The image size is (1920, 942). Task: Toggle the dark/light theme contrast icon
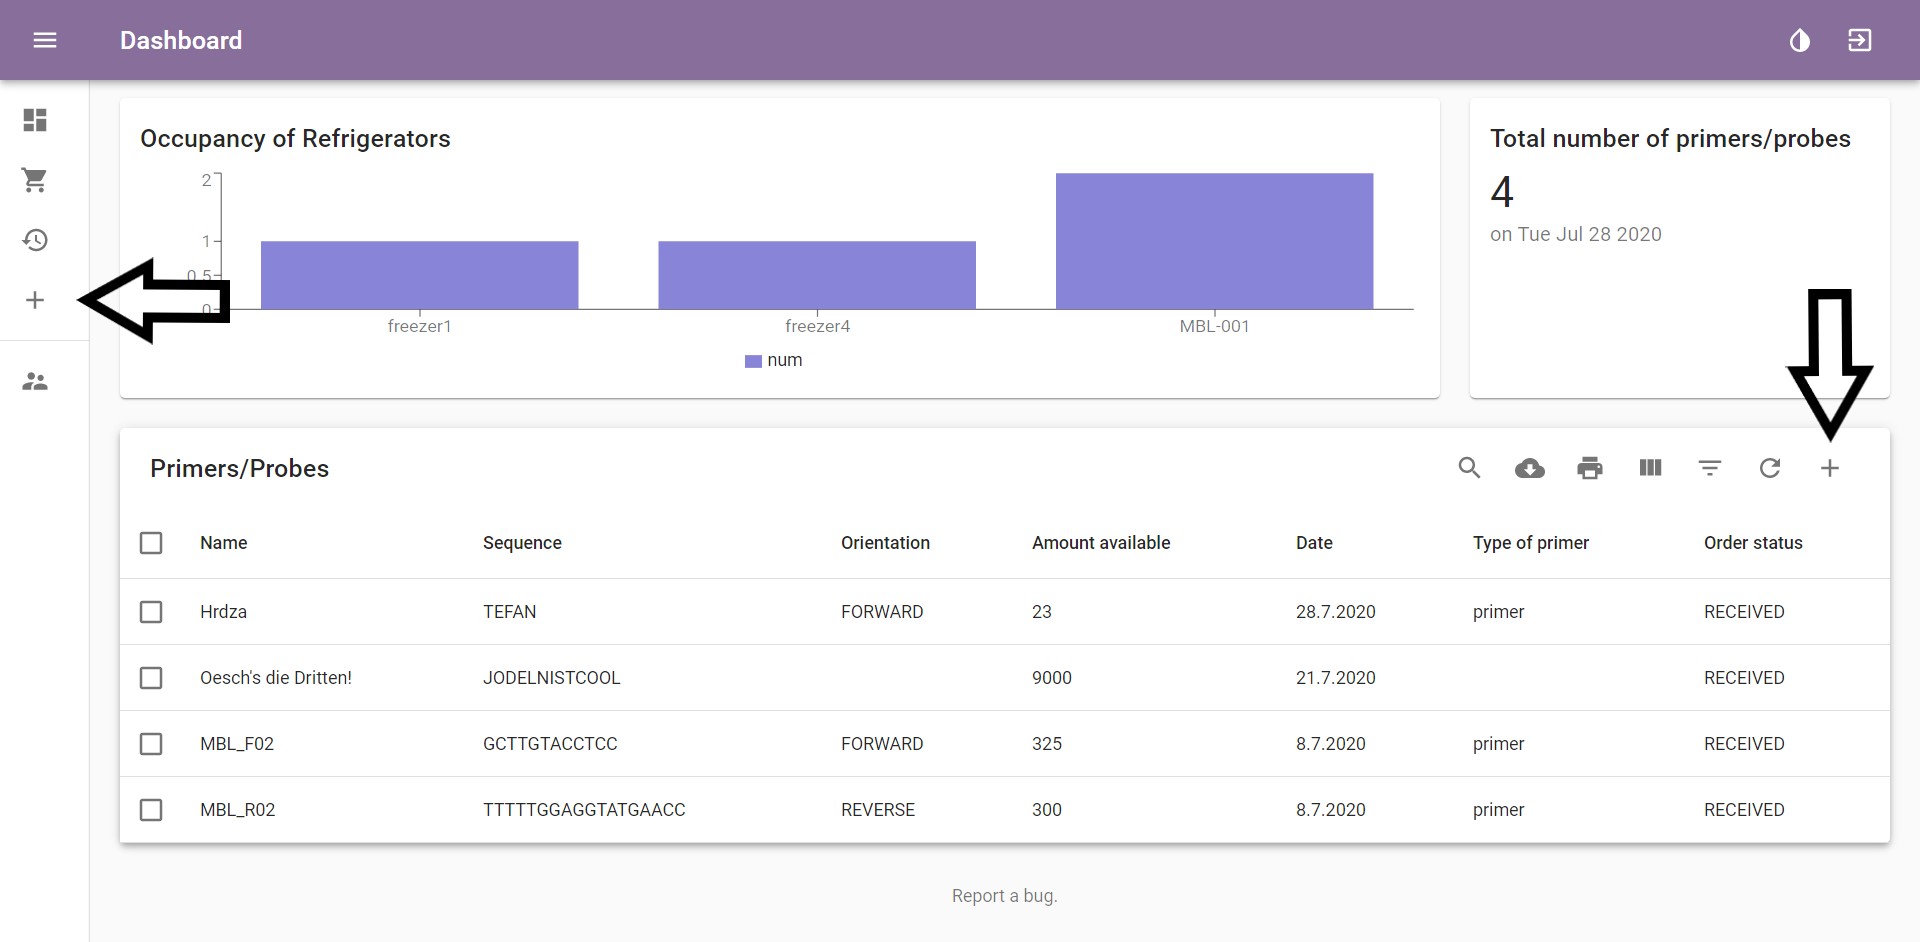pyautogui.click(x=1800, y=40)
